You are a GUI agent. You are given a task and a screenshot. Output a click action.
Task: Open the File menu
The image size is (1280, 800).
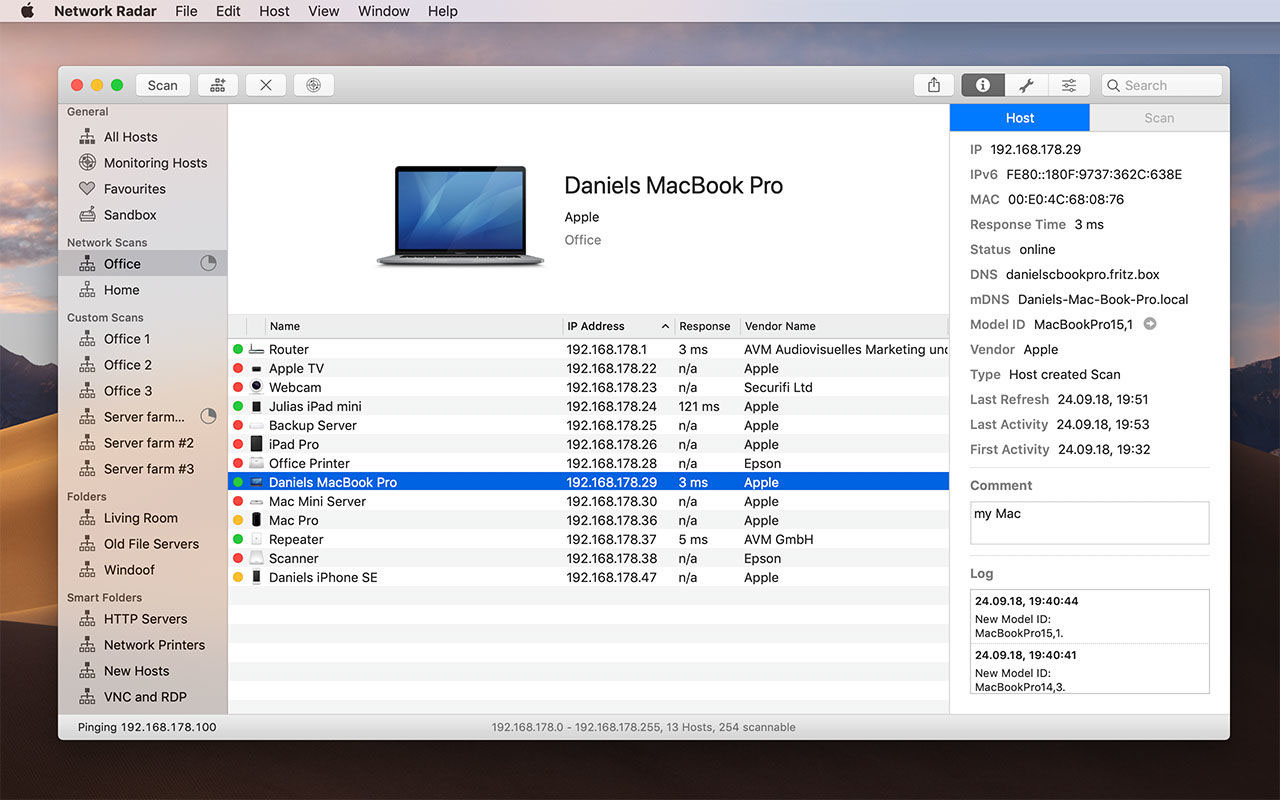click(186, 11)
